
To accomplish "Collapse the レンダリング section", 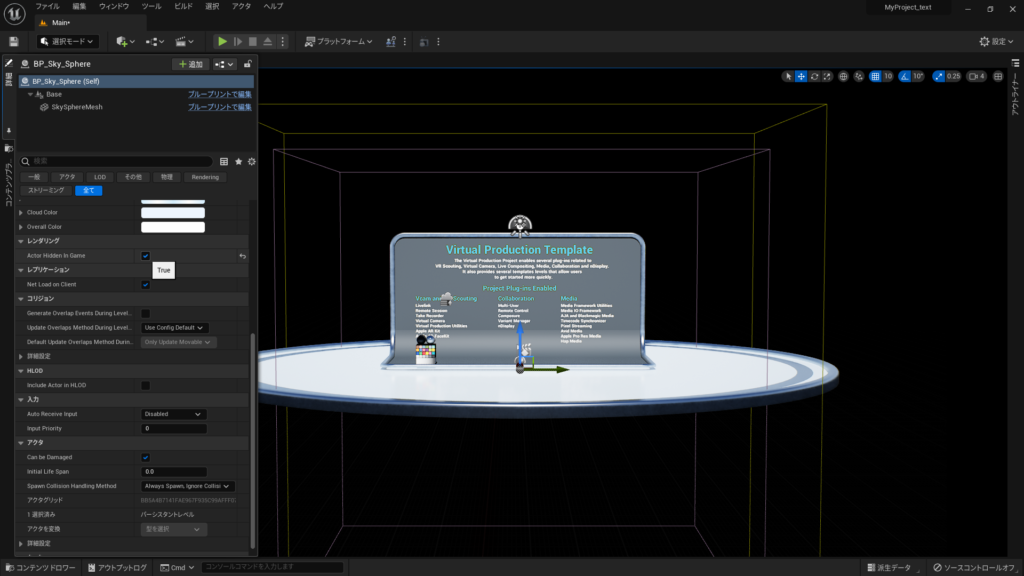I will 19,239.
